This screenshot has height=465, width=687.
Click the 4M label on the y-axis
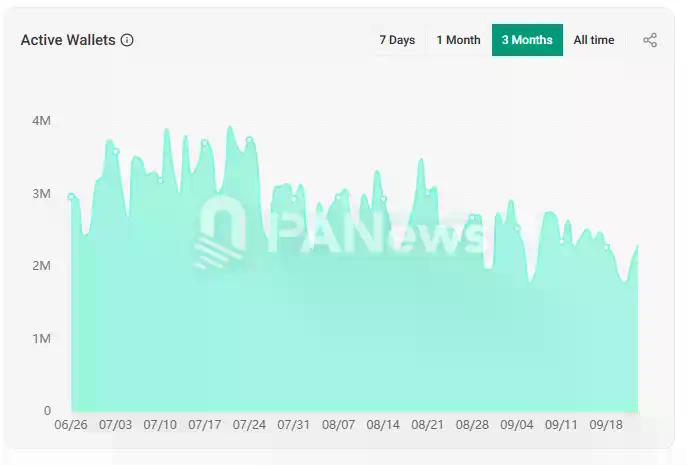(x=41, y=120)
